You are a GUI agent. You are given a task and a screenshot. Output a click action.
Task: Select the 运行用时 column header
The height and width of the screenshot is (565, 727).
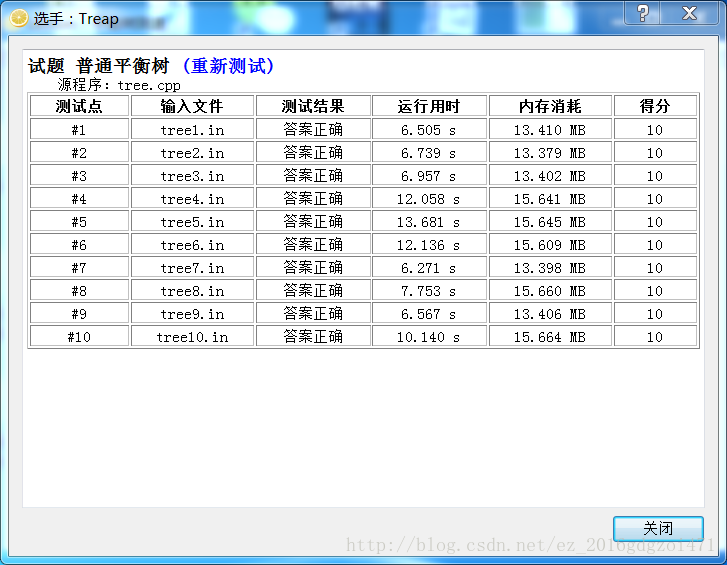click(x=429, y=106)
